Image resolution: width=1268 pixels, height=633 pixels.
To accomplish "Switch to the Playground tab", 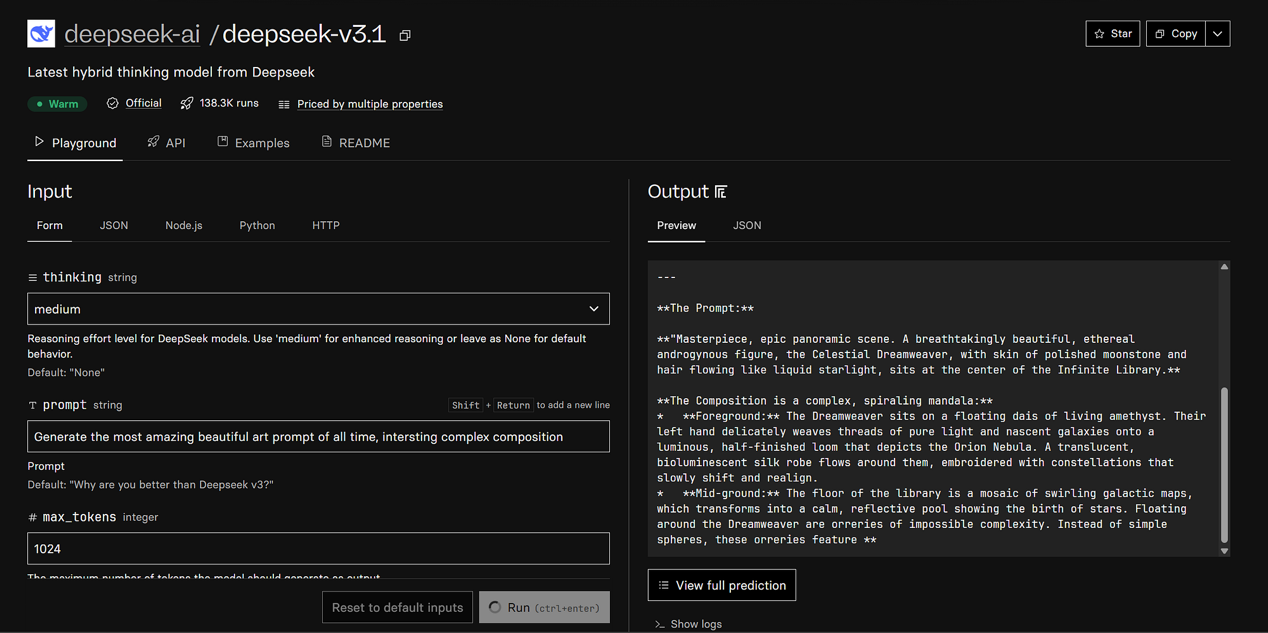I will coord(75,143).
